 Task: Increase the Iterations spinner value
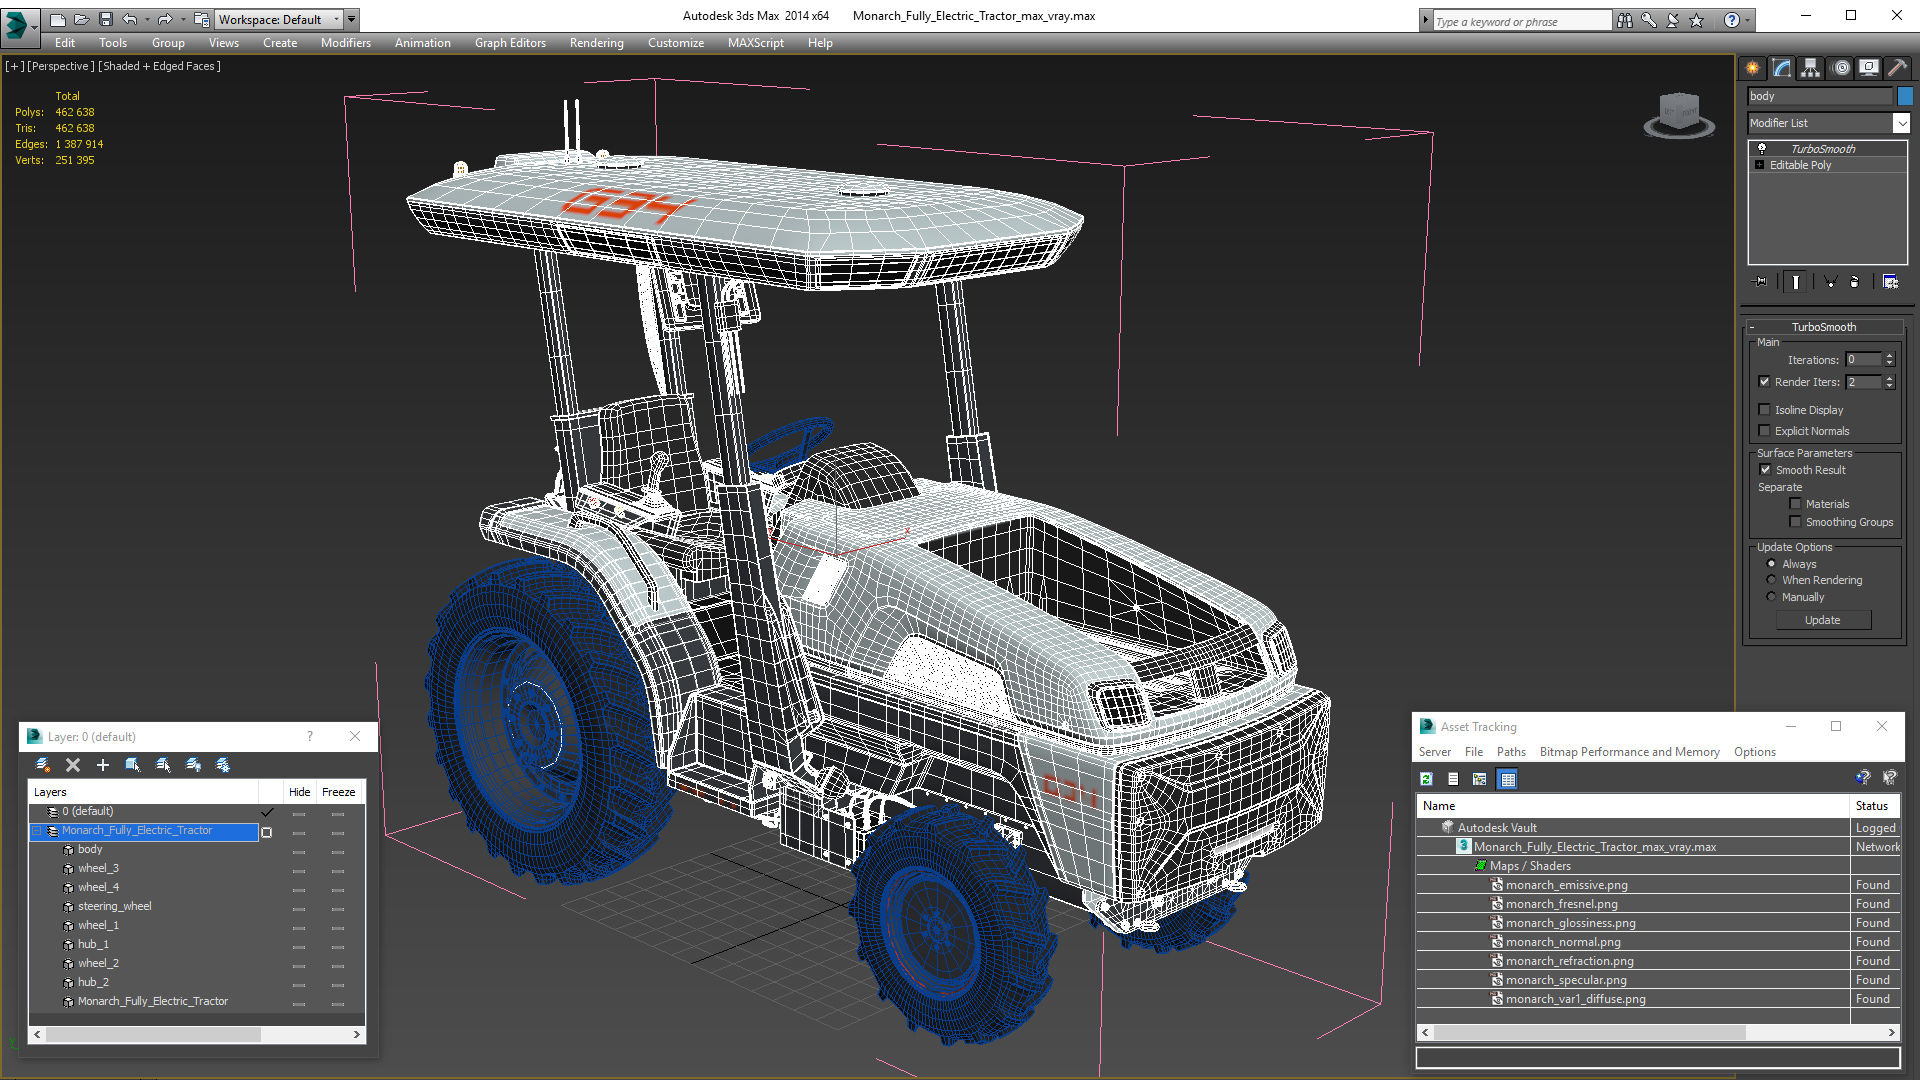click(1889, 356)
